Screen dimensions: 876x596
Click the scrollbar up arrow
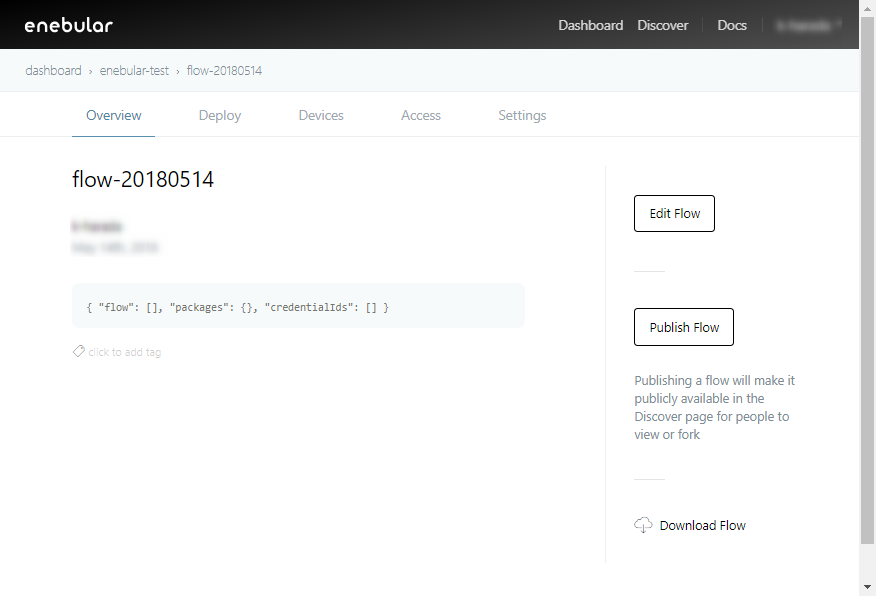click(x=867, y=7)
